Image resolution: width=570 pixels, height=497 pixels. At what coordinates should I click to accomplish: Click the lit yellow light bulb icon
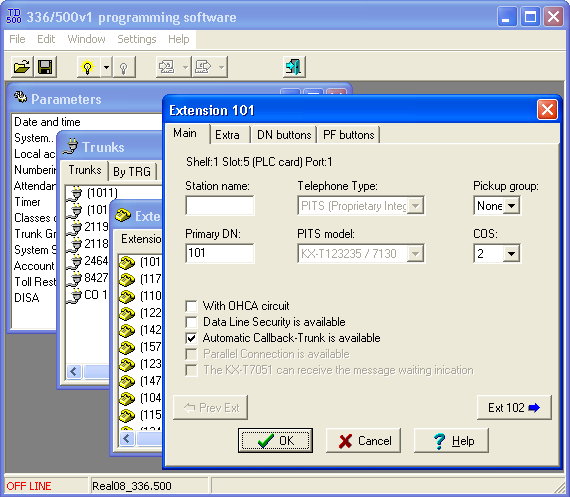click(88, 67)
